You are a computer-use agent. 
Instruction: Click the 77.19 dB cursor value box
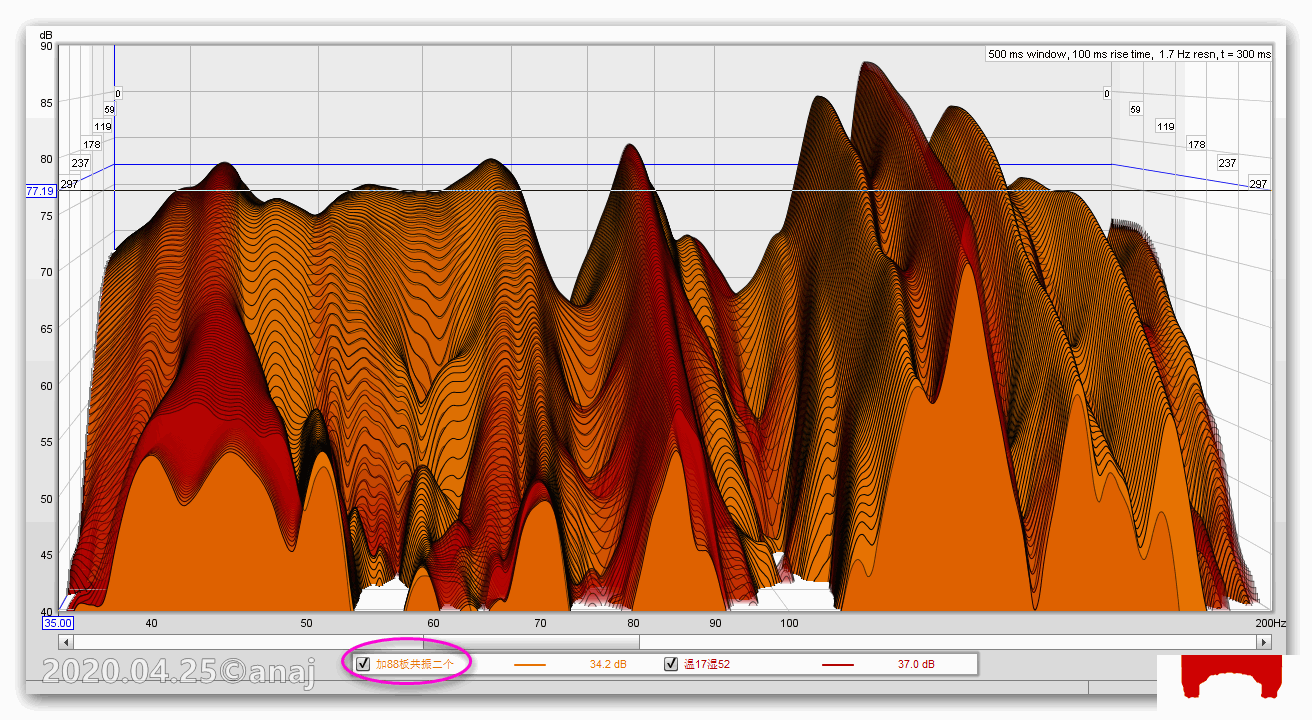[x=40, y=190]
